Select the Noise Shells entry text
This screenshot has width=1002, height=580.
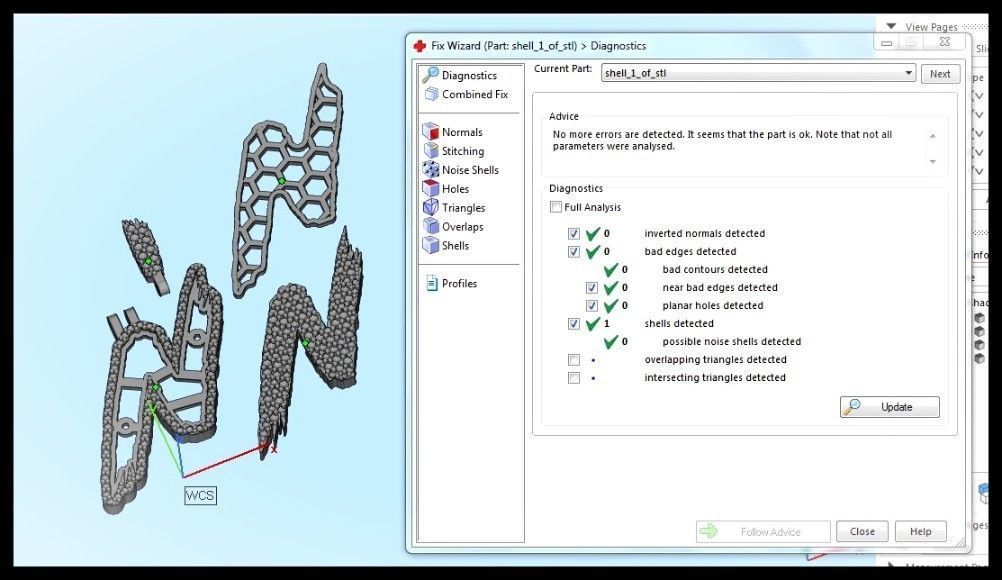[470, 170]
